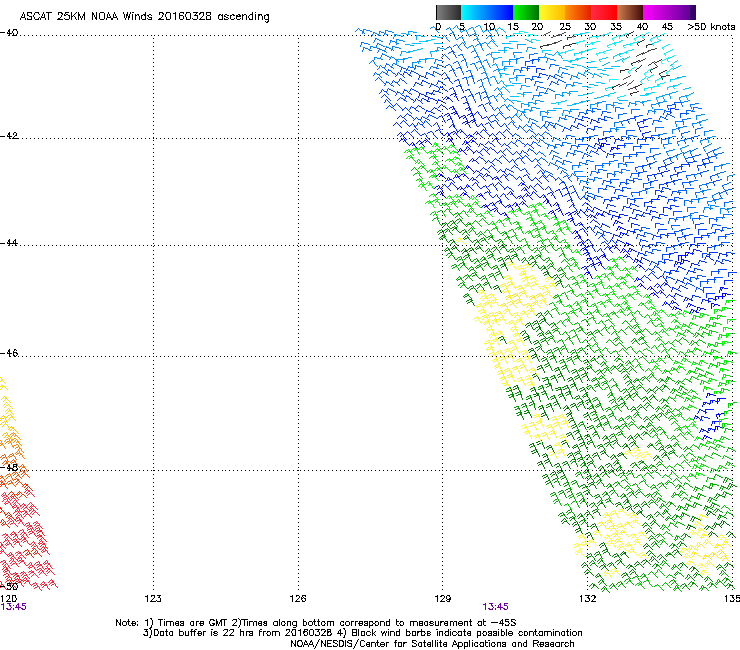The image size is (740, 650).
Task: Click the longitude label 123
Action: pyautogui.click(x=153, y=599)
